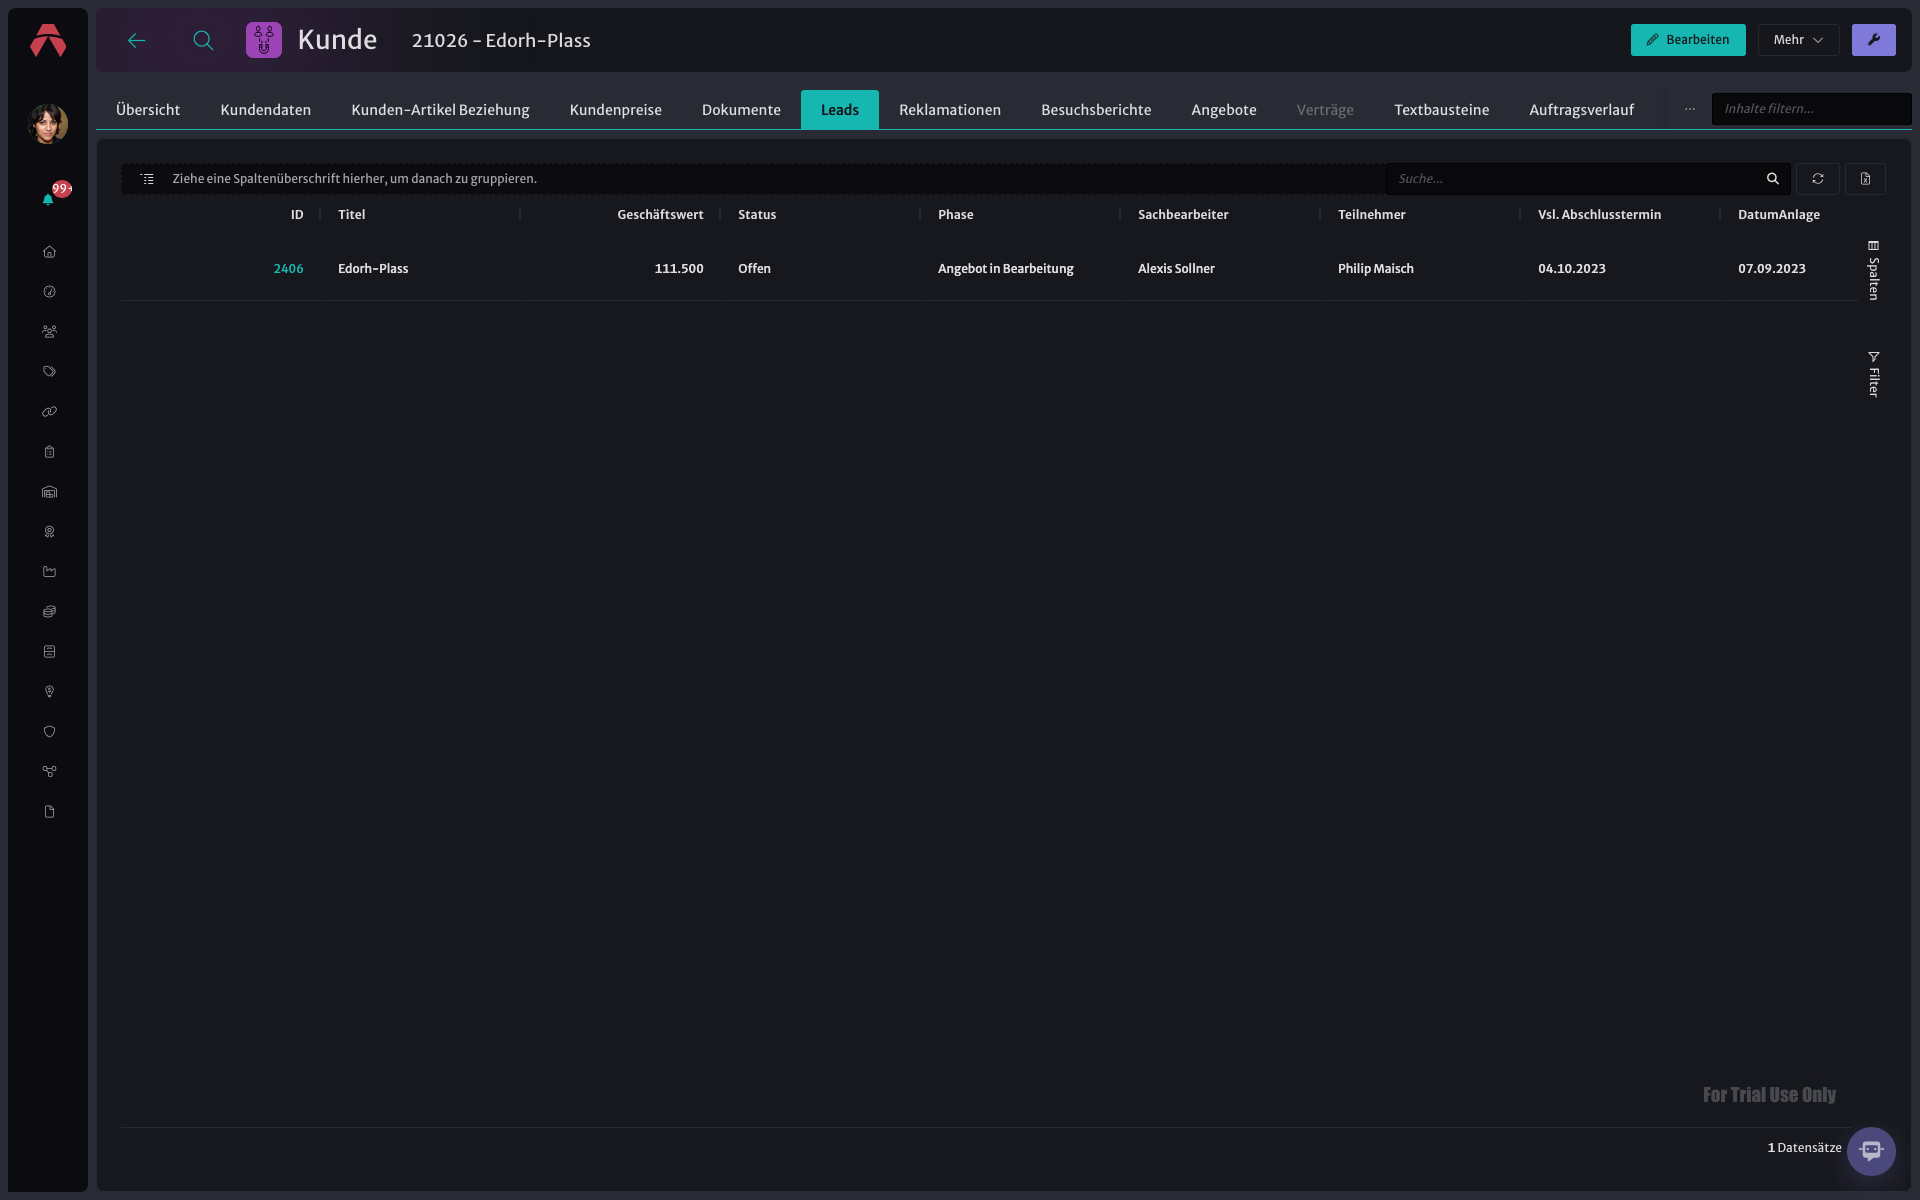Open the Mehr dropdown menu

pos(1798,40)
